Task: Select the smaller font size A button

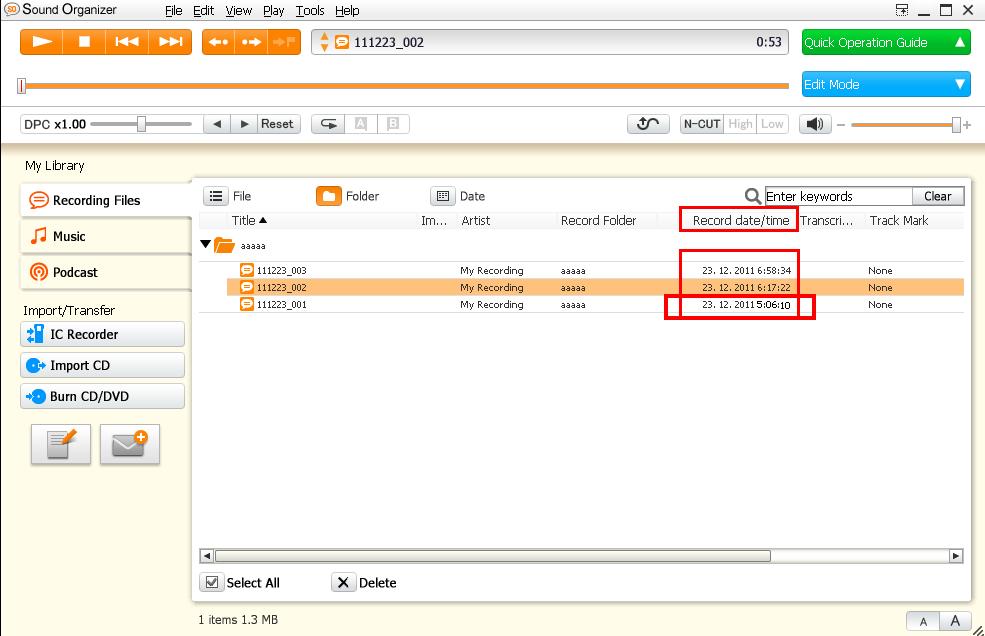Action: click(x=923, y=622)
